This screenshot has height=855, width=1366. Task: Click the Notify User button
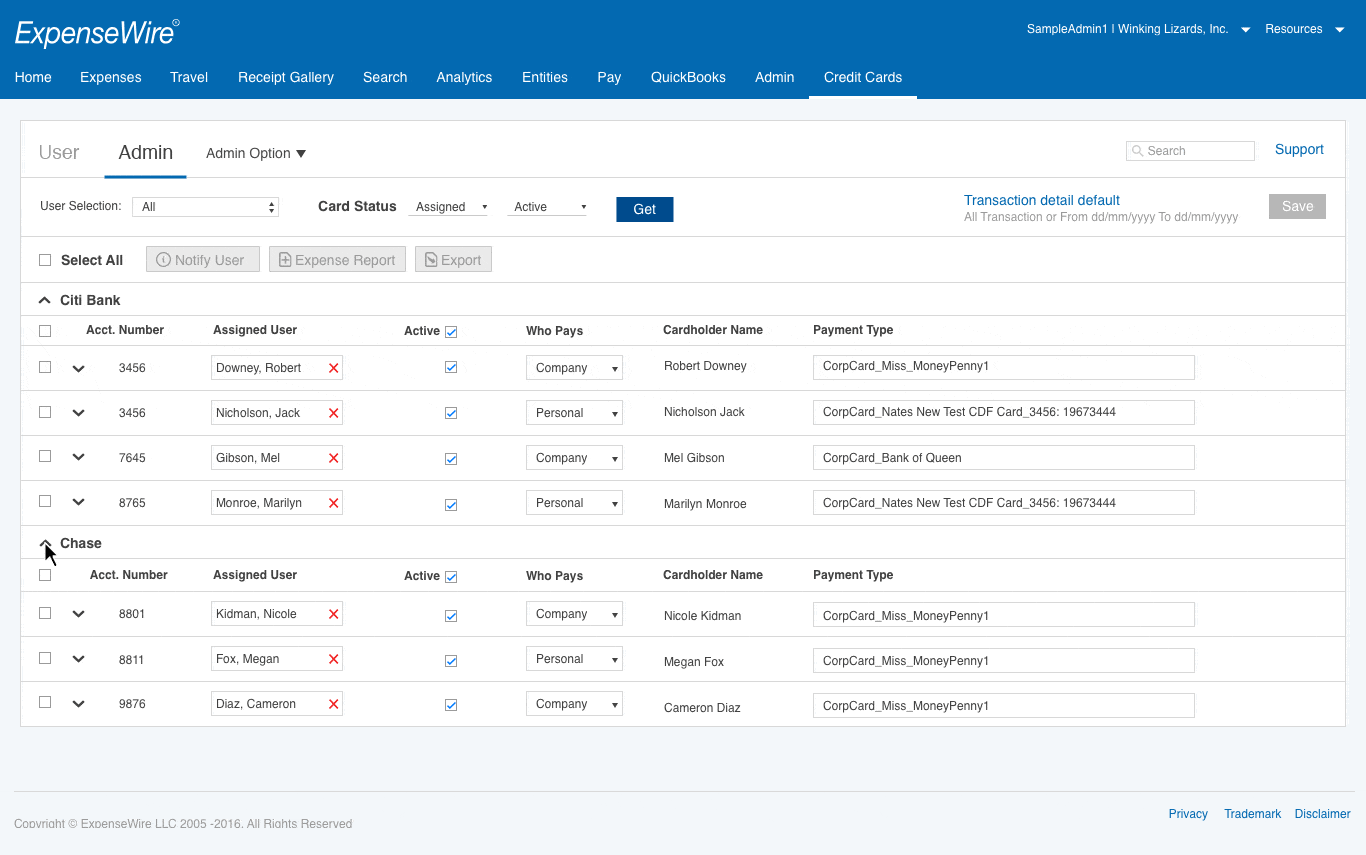coord(203,260)
